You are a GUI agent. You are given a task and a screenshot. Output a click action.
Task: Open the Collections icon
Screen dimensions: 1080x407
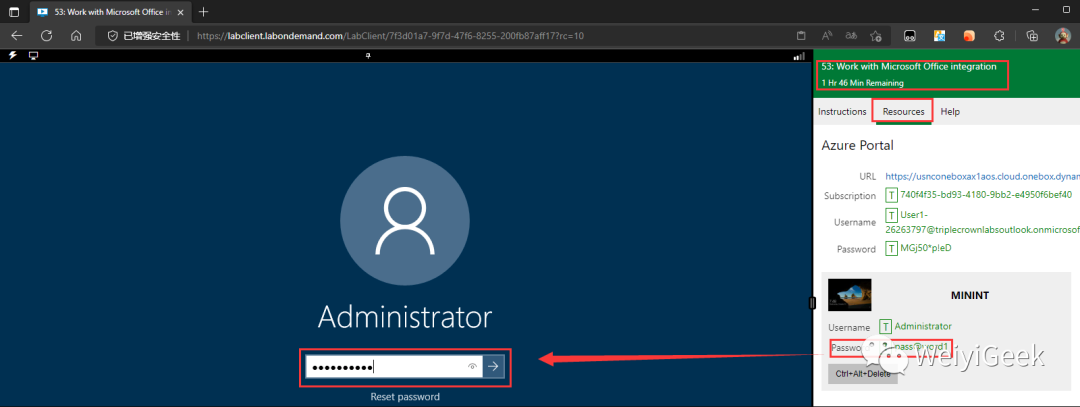tap(1032, 36)
